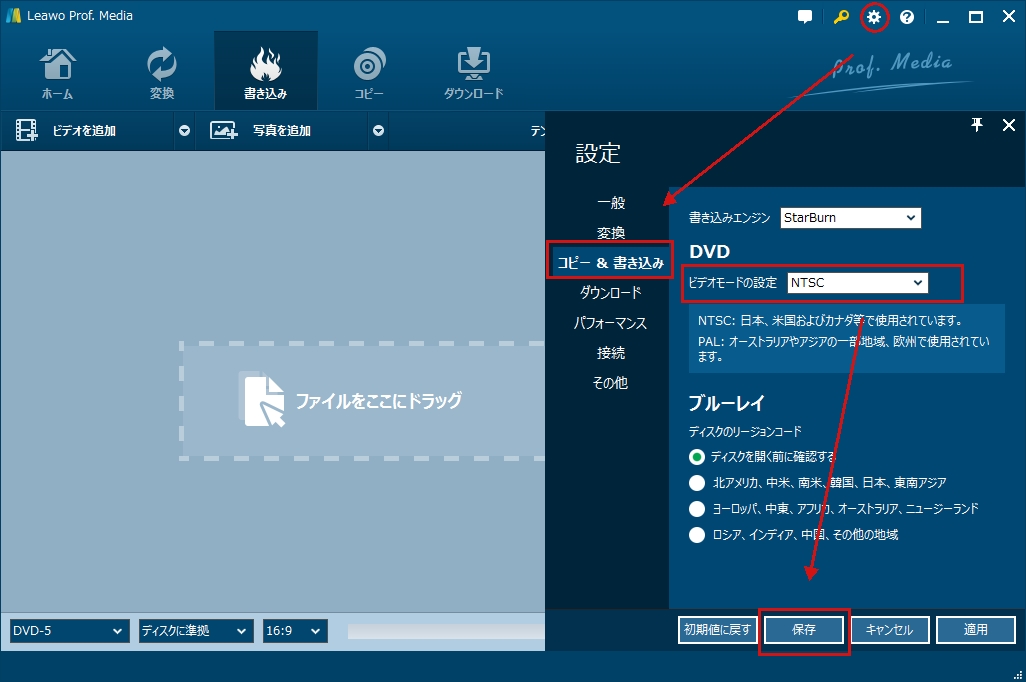Open the Home (ホーム) module
The image size is (1026, 682).
tap(58, 72)
